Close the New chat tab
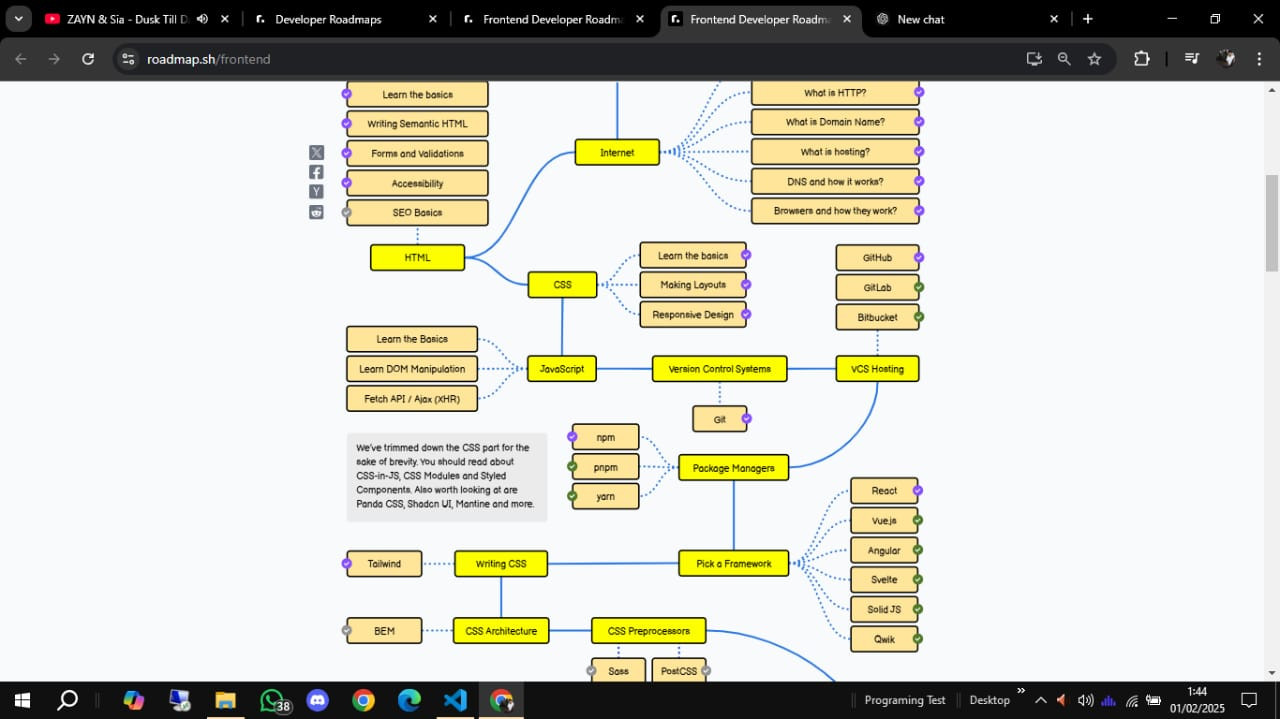 click(x=1054, y=19)
